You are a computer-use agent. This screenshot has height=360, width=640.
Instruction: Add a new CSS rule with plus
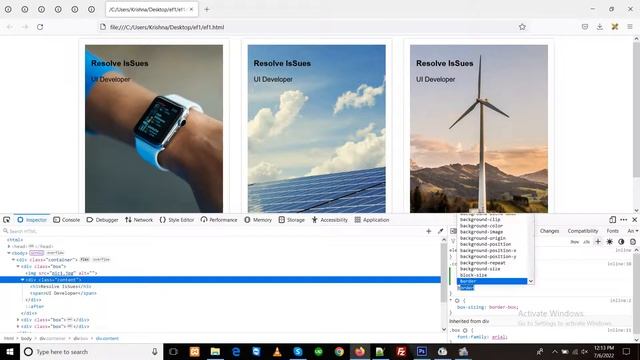(598, 242)
